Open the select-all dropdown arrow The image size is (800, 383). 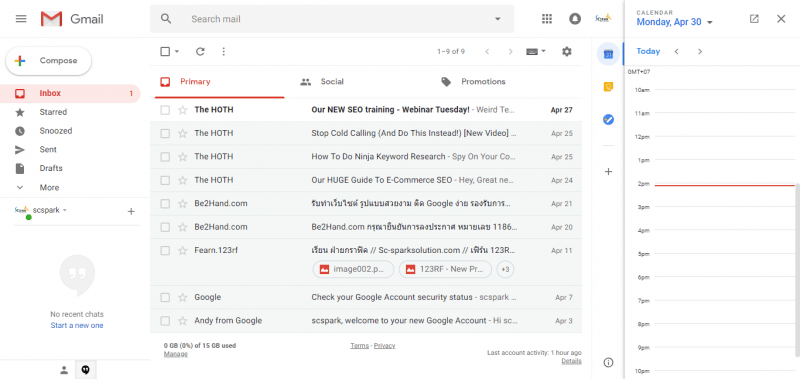pos(177,52)
